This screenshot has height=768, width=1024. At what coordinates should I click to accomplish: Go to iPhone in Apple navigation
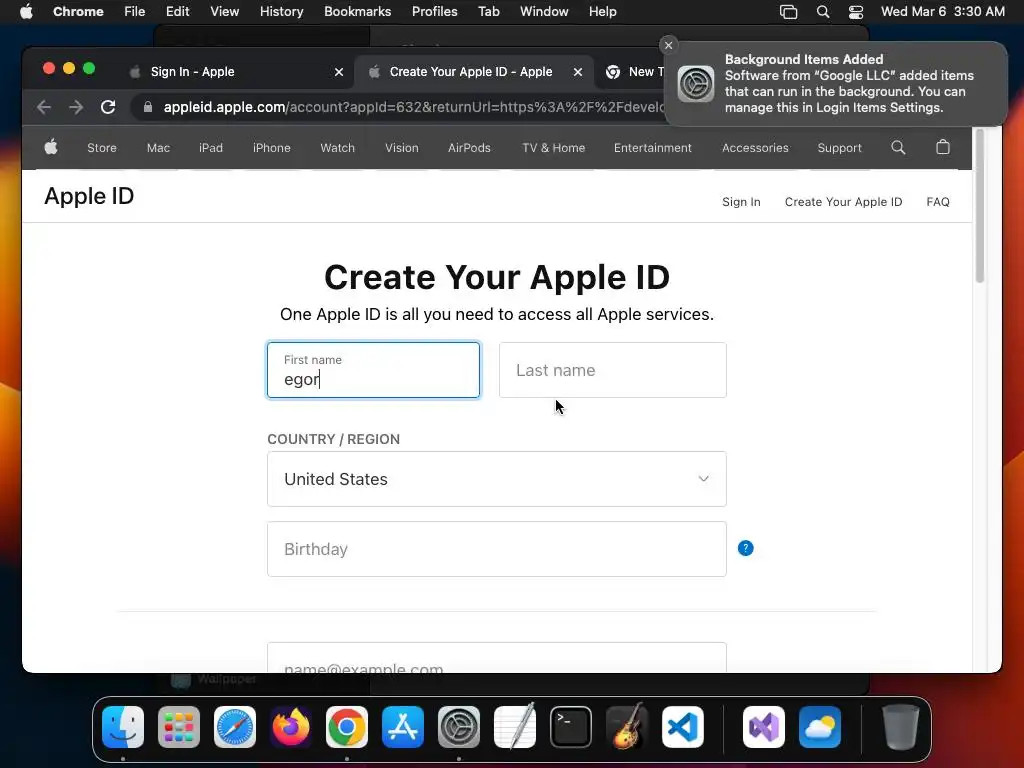tap(272, 148)
